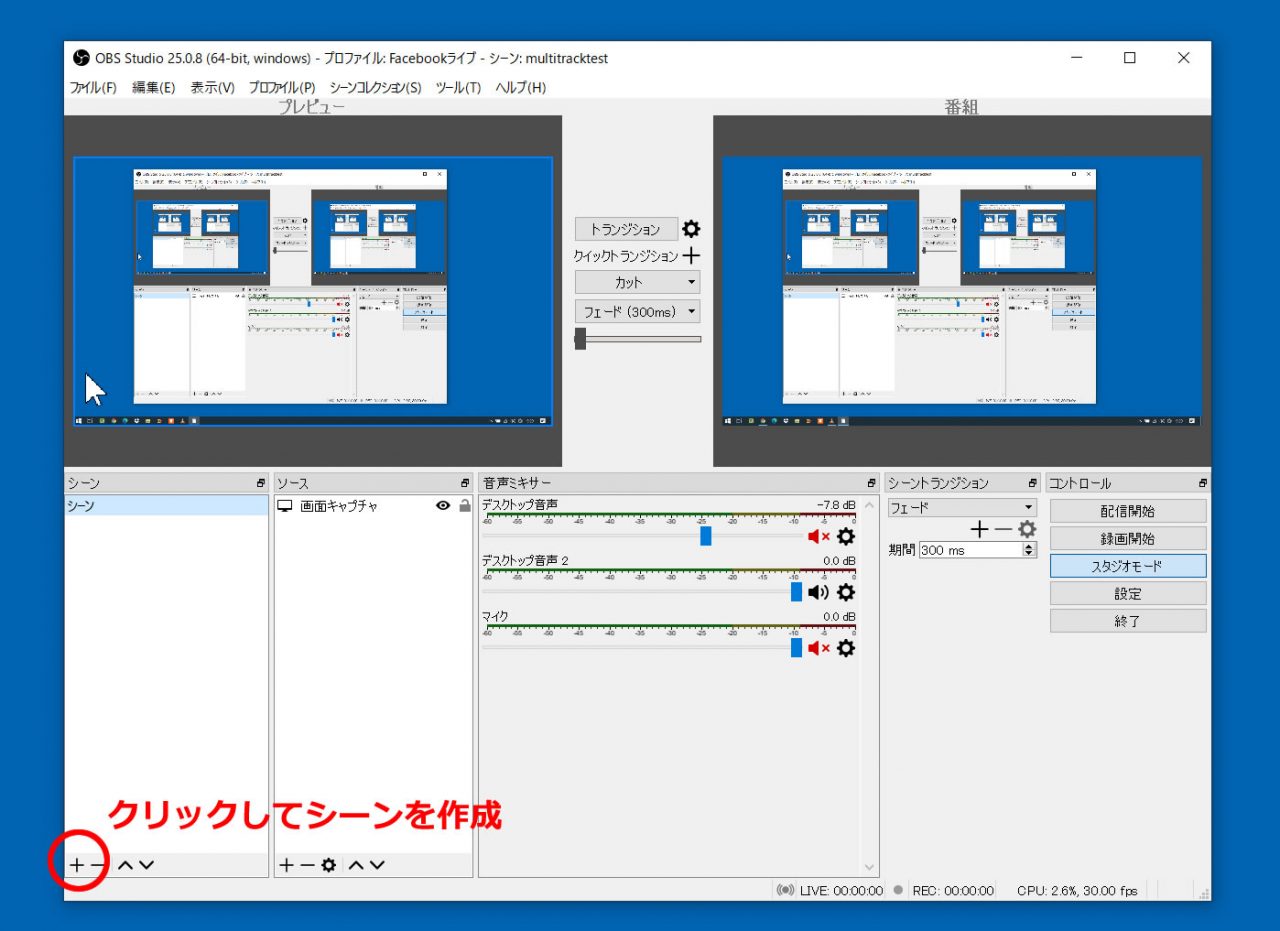1280x931 pixels.
Task: Click the 番組 program canvas
Action: click(962, 291)
